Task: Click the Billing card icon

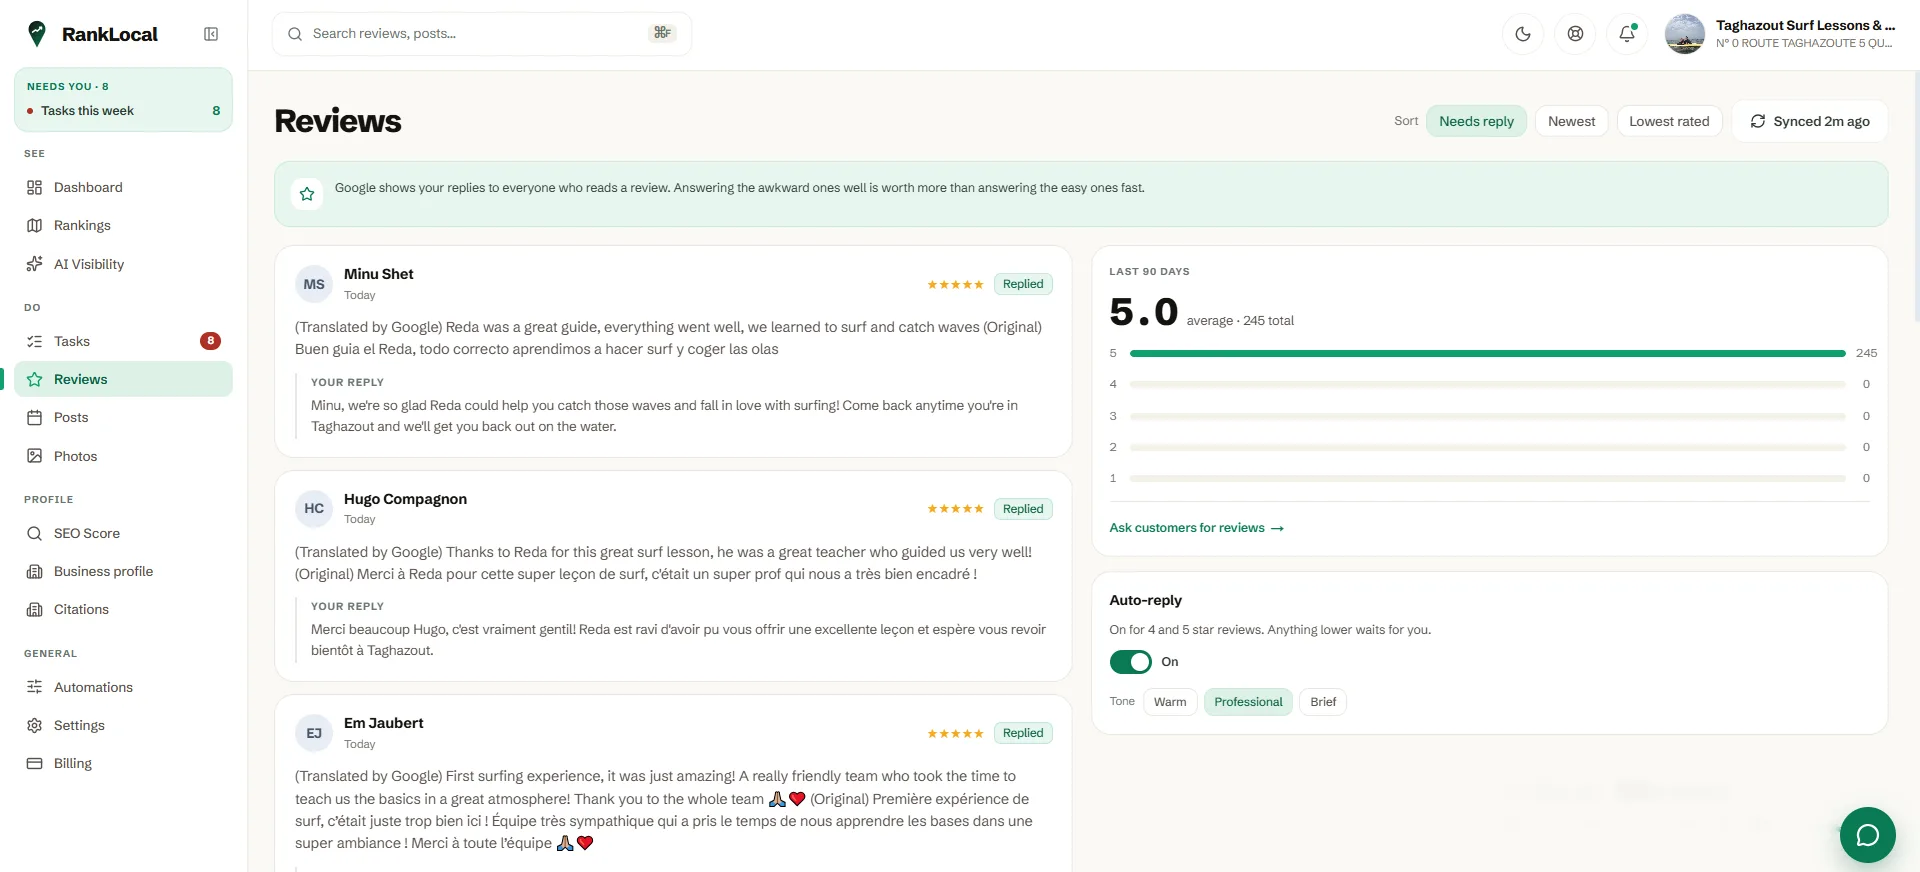Action: pos(35,763)
